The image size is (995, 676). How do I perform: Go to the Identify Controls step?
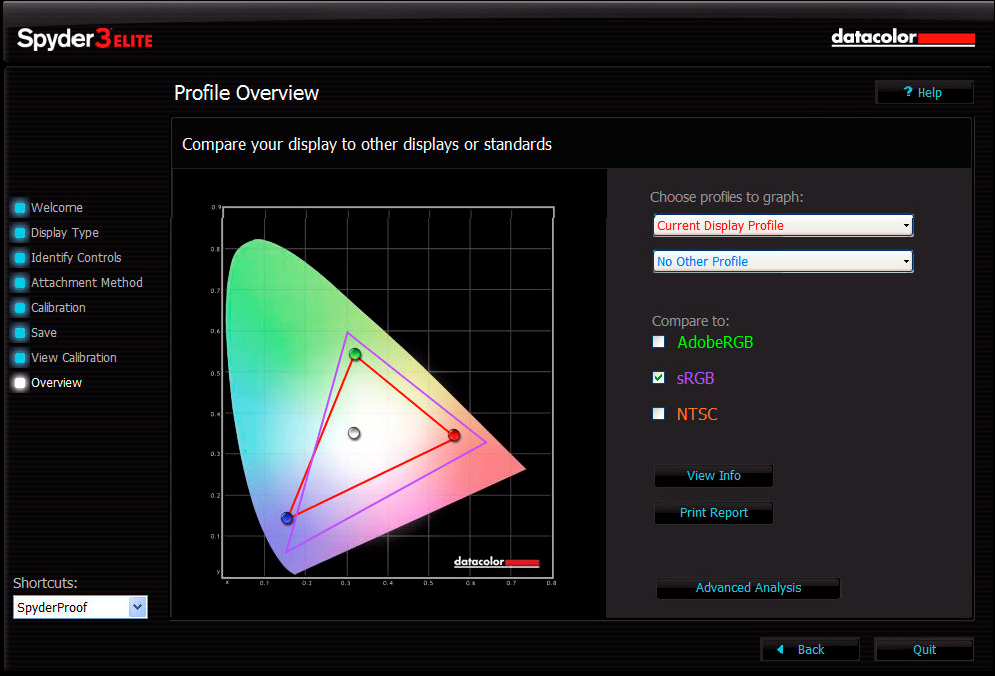pos(76,258)
